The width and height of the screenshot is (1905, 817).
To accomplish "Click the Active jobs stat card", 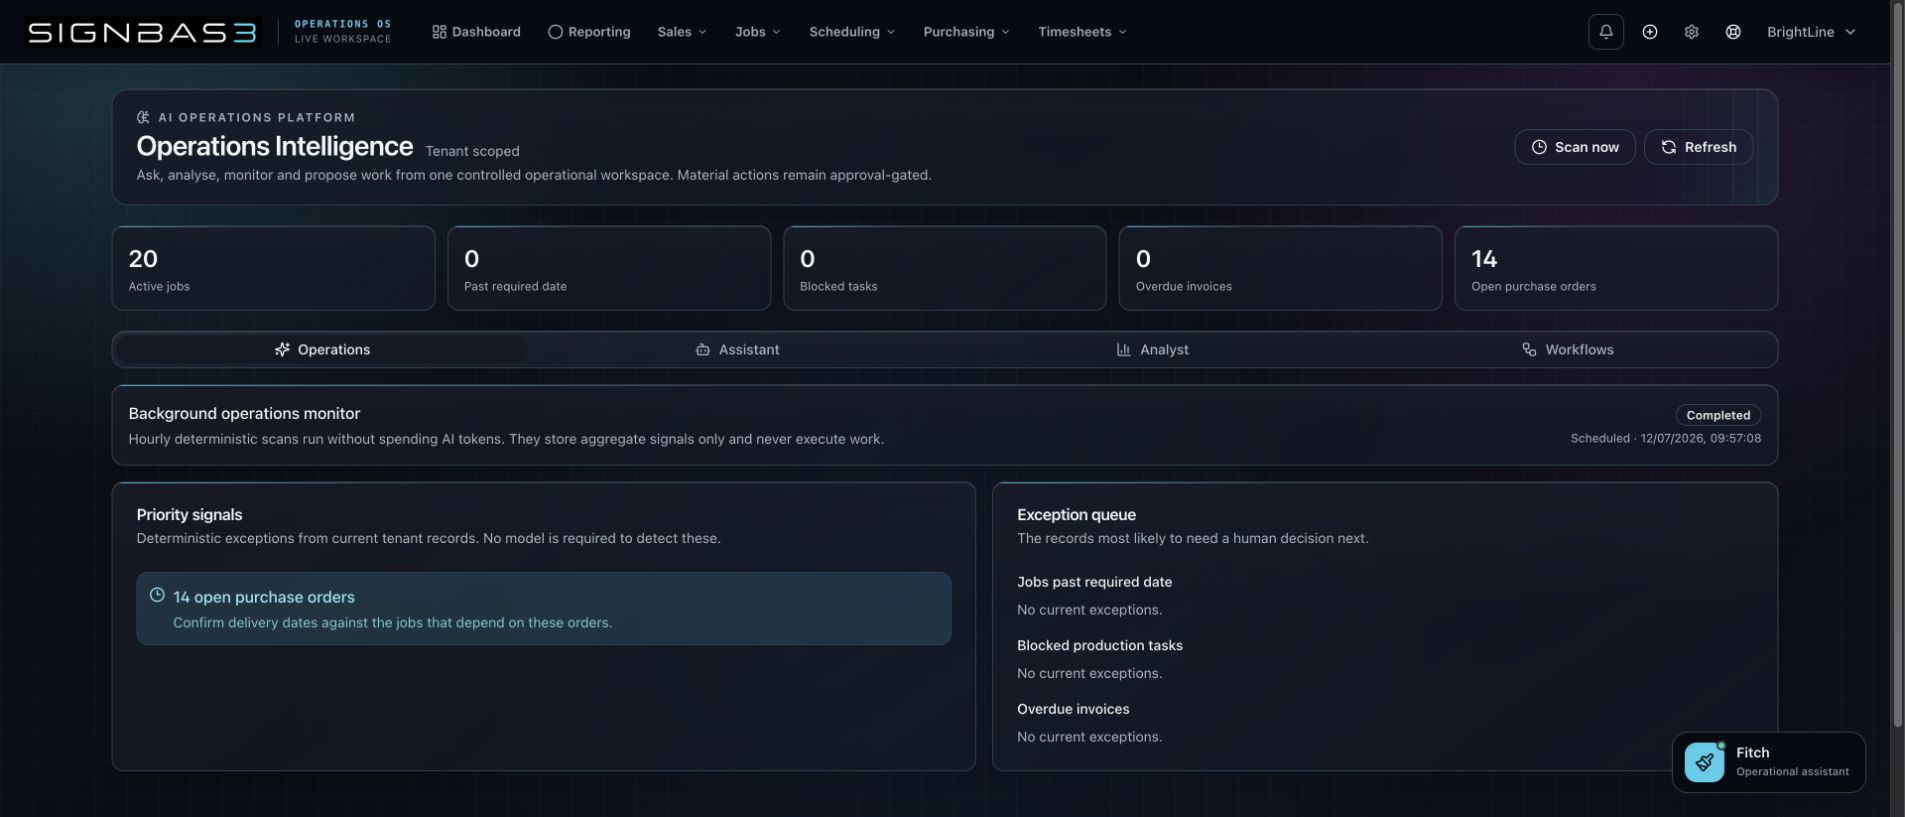I will (x=273, y=268).
